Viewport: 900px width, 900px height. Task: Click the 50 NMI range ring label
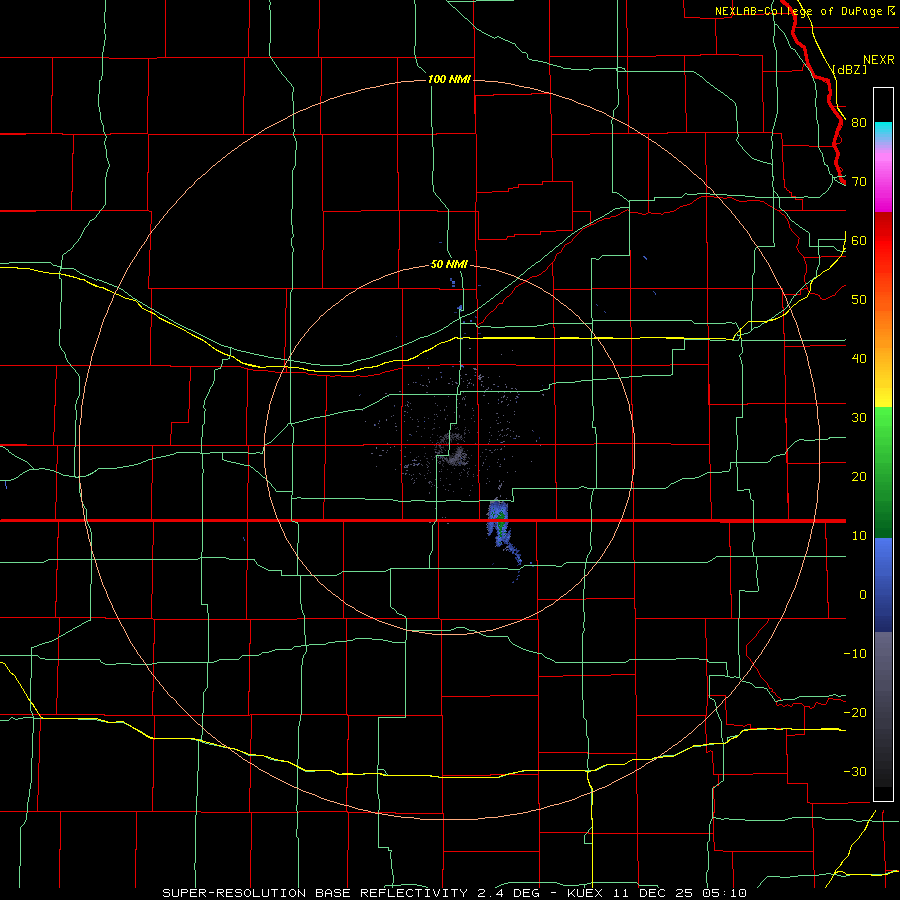[x=449, y=265]
